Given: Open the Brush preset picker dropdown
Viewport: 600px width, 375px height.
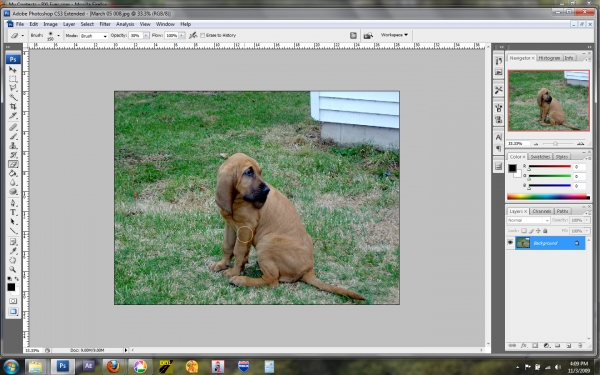Looking at the screenshot, I should point(58,36).
